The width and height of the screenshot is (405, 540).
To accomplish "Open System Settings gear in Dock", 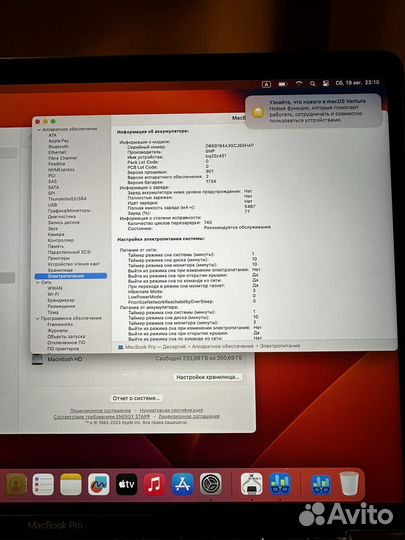I will (211, 484).
